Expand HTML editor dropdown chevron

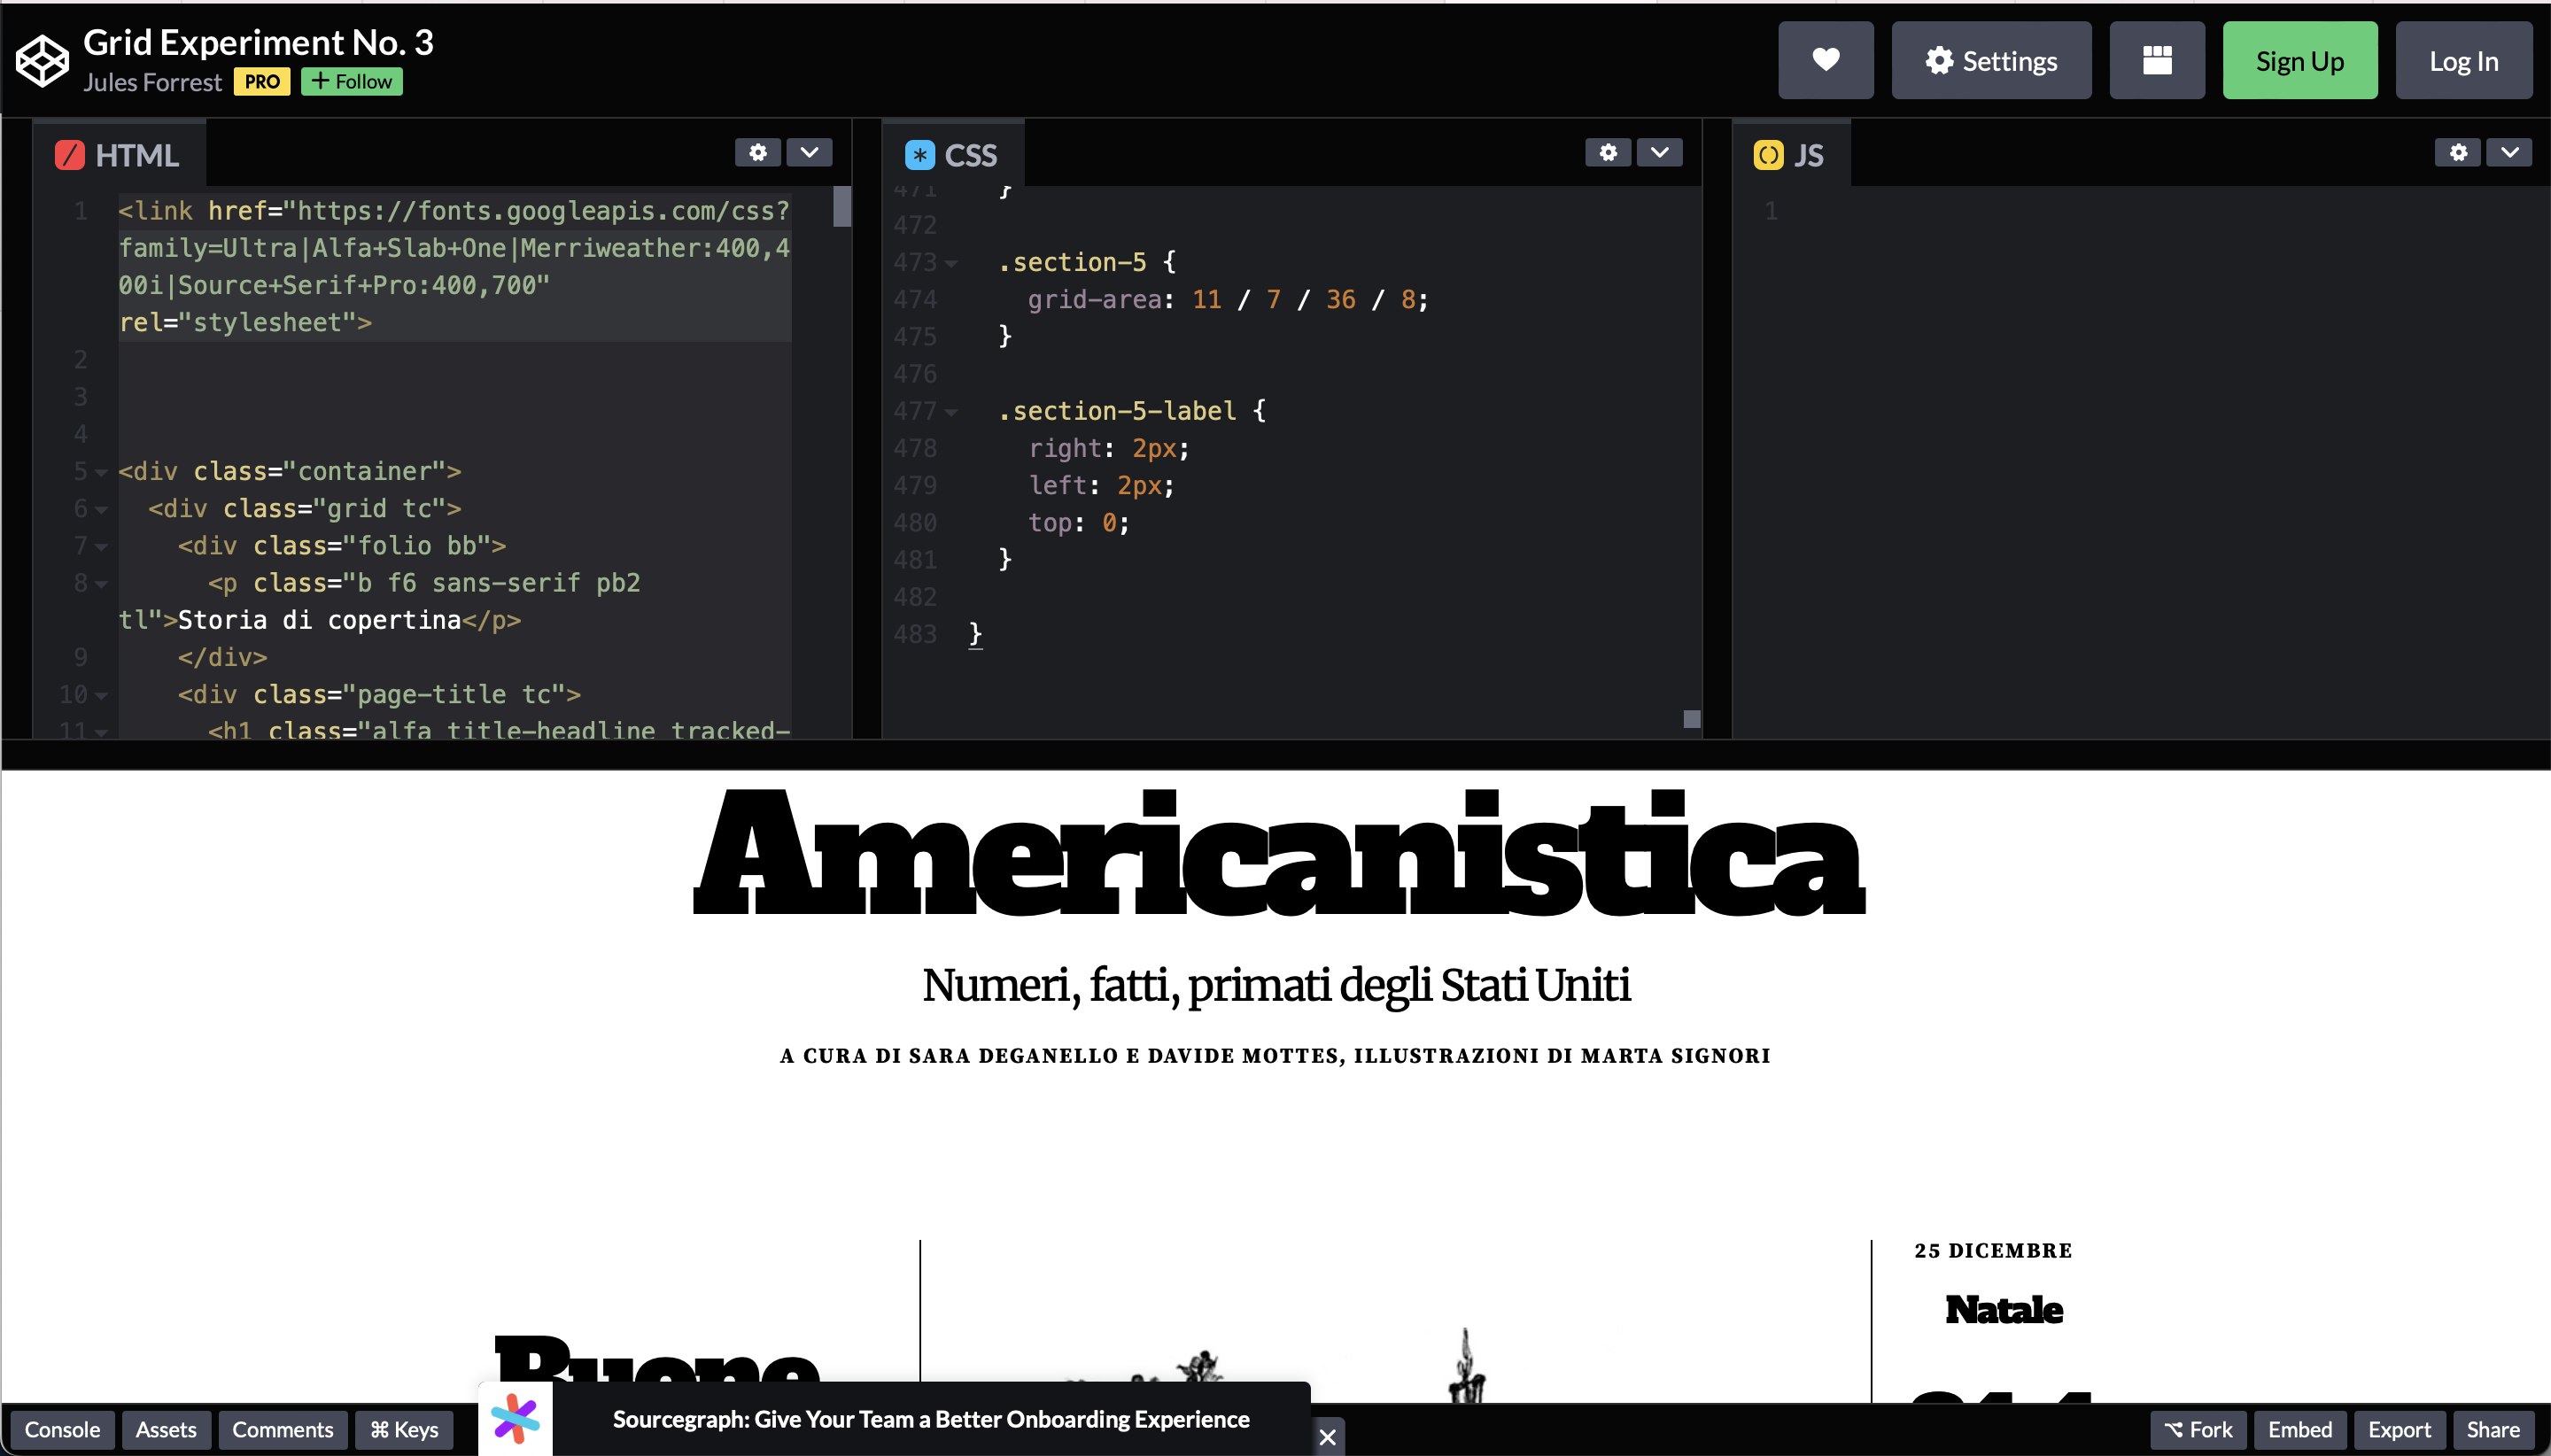[x=809, y=152]
